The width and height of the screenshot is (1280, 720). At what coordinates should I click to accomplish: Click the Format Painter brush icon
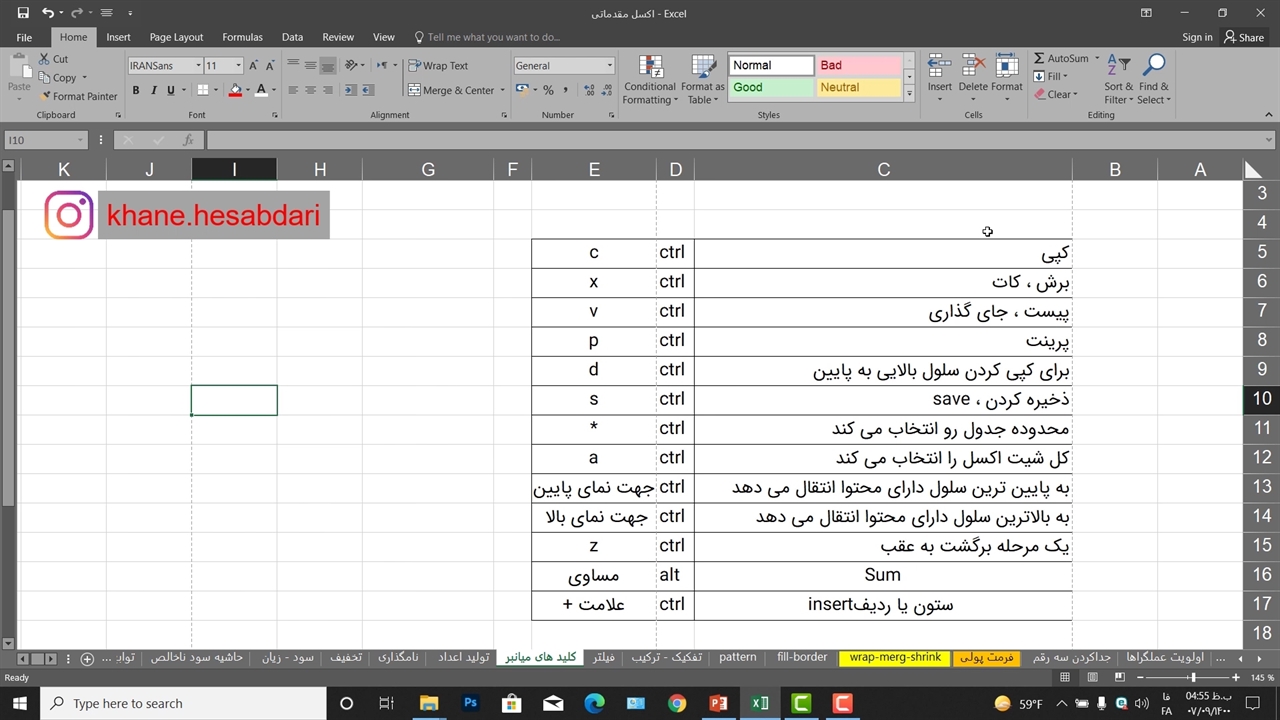45,97
